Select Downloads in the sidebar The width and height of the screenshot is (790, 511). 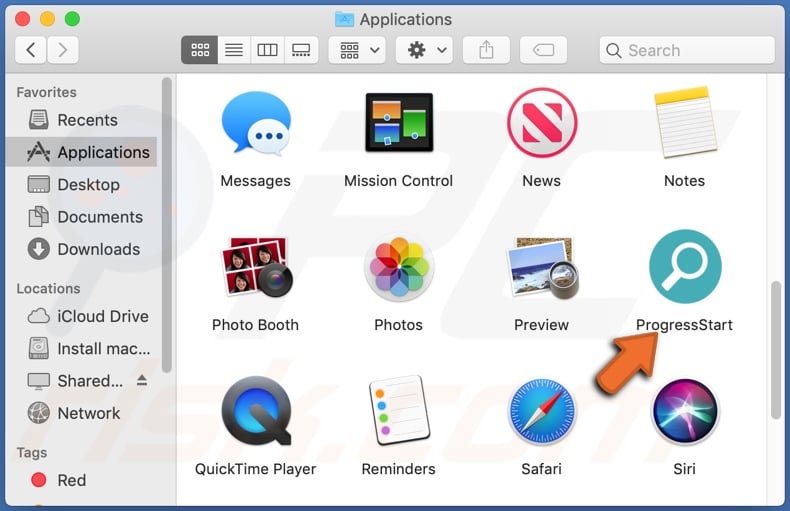[82, 249]
